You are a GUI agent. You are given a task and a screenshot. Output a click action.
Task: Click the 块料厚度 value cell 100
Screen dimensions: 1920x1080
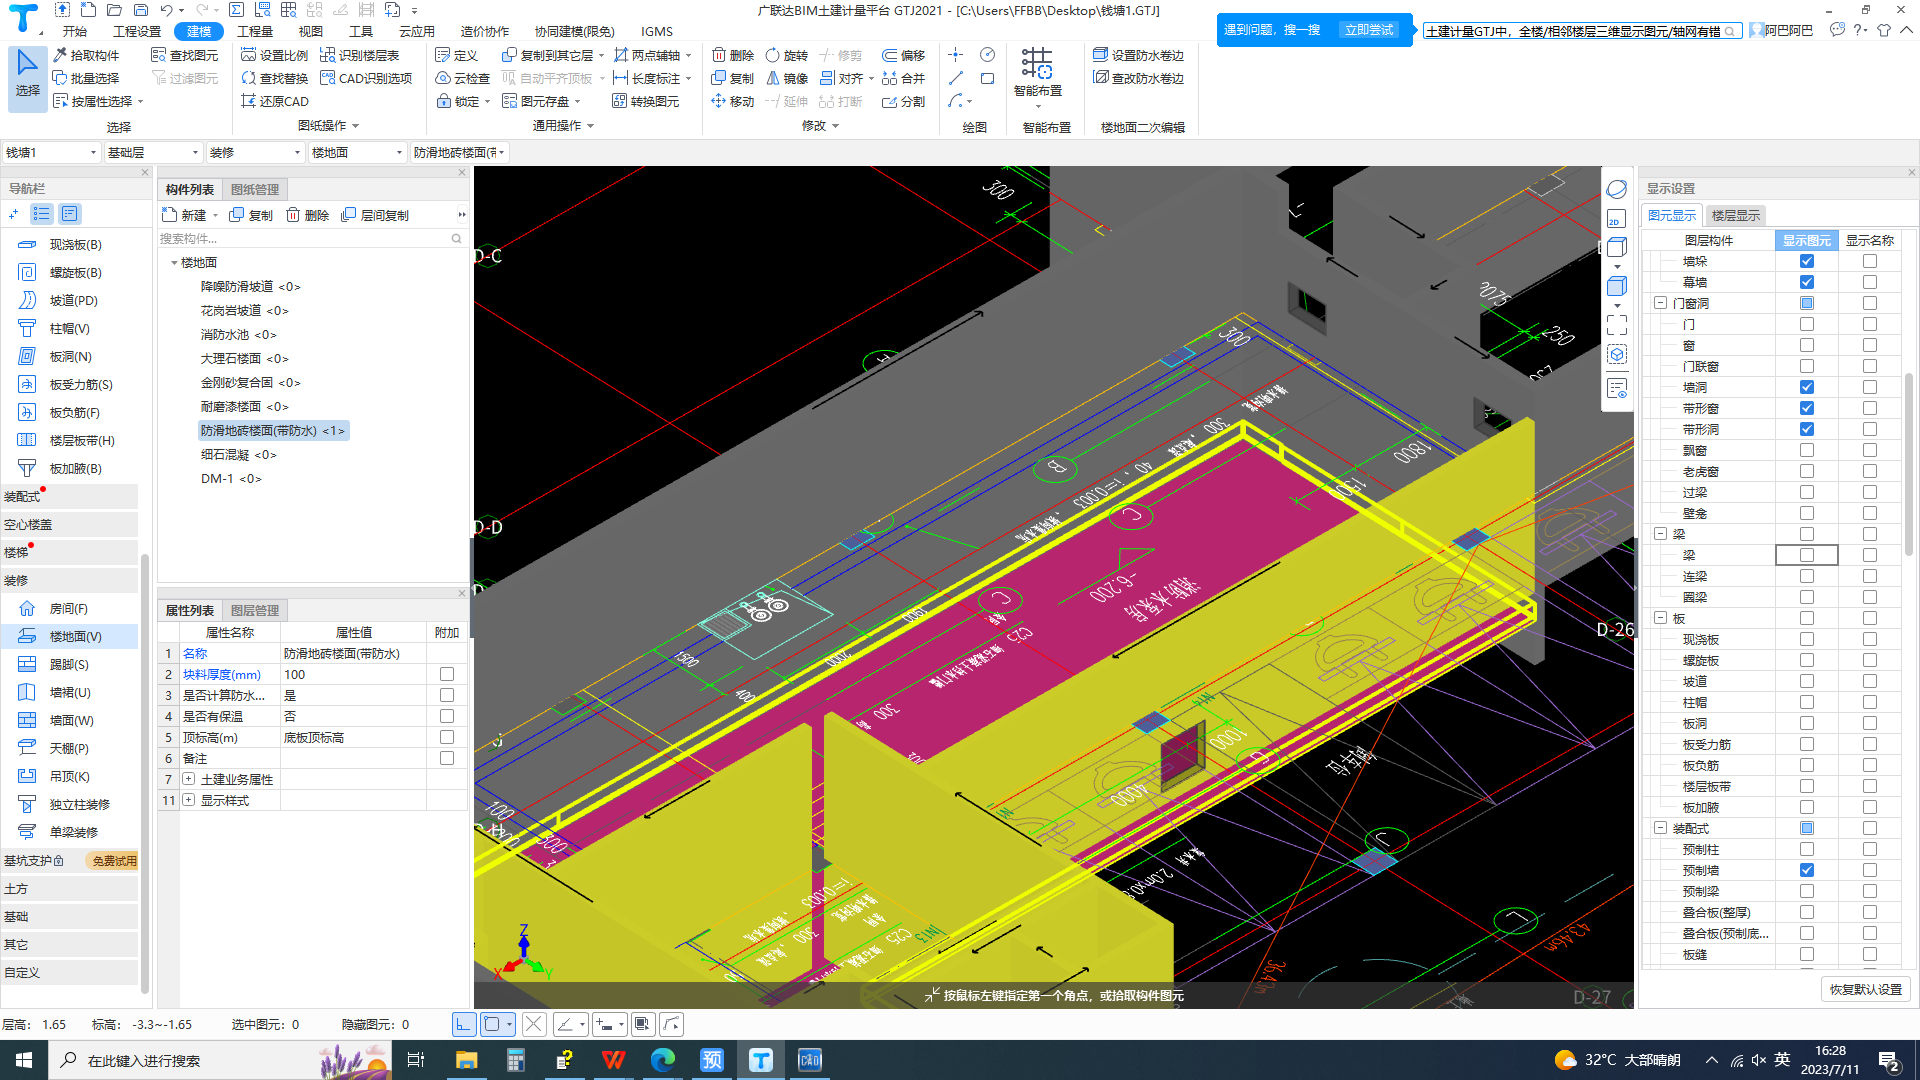[354, 674]
